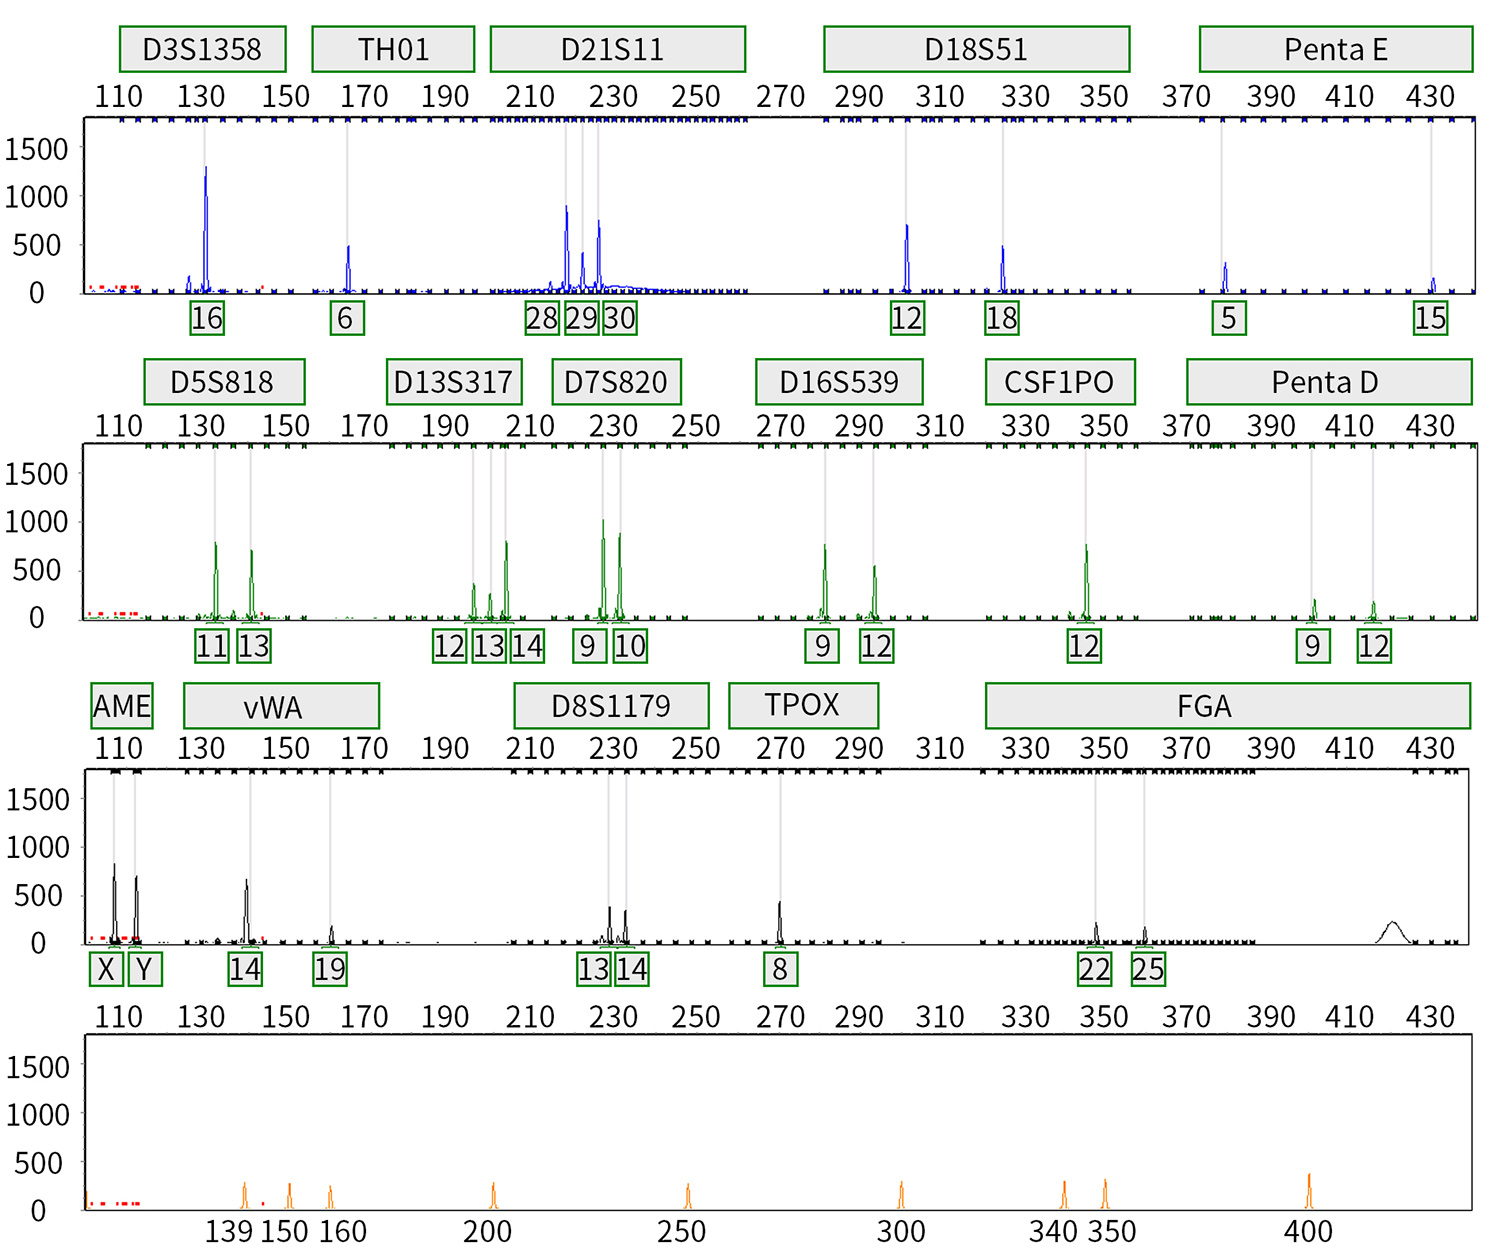Select the FGA locus header
Viewport: 1500px width, 1254px height.
click(x=1227, y=706)
